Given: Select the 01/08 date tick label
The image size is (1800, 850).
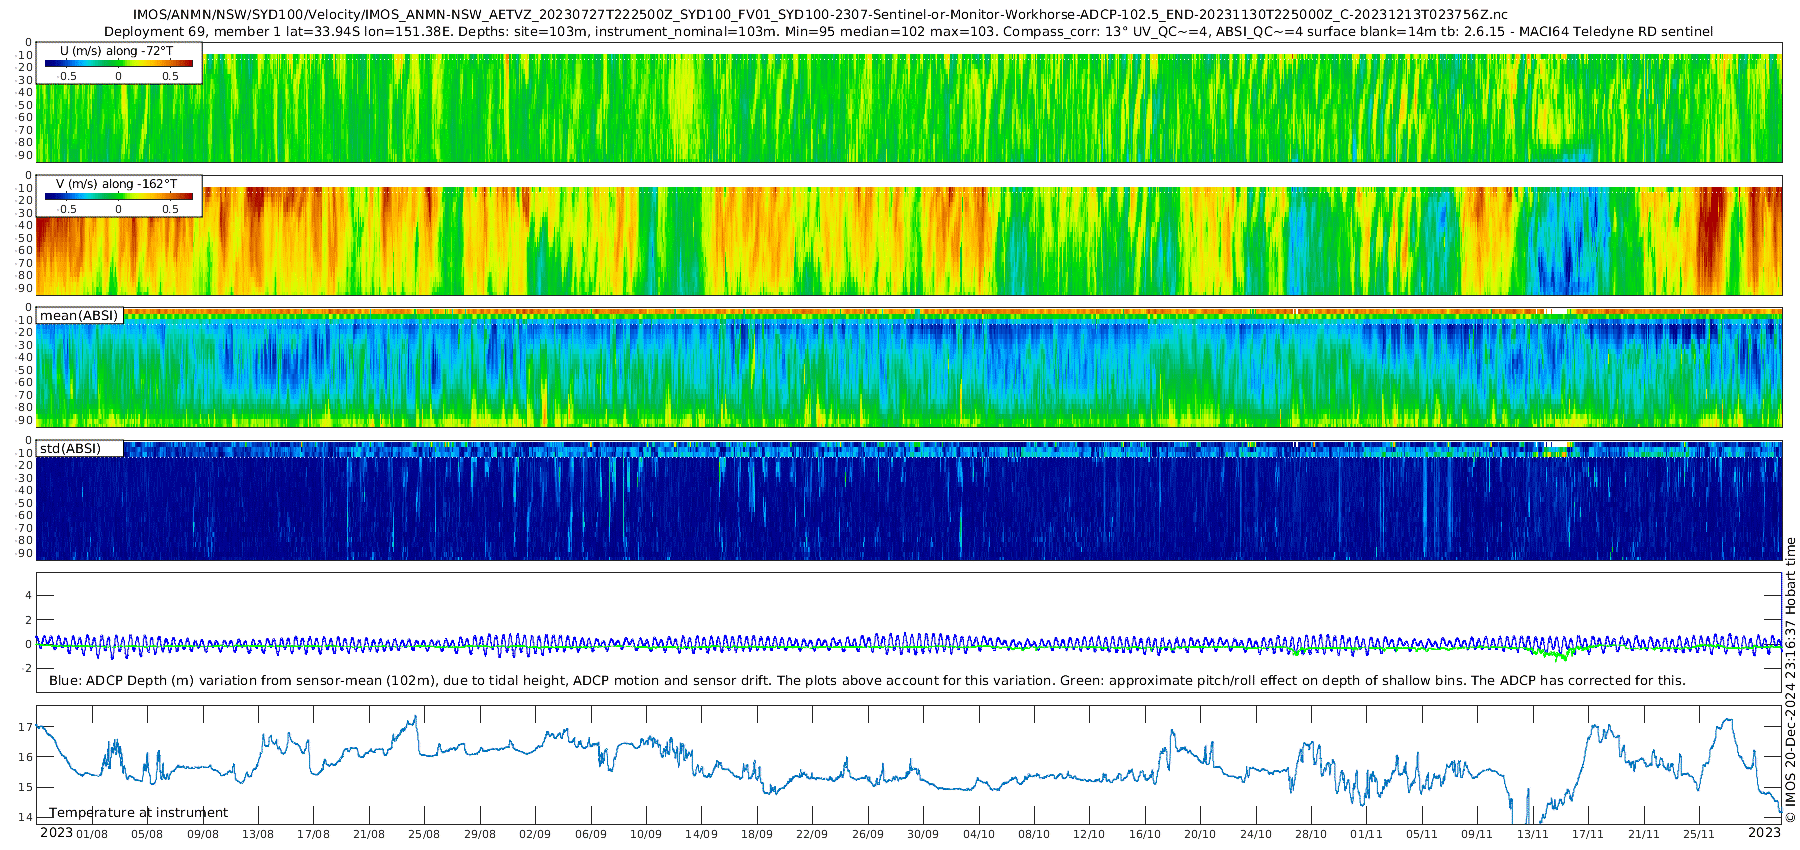Looking at the screenshot, I should pos(92,834).
